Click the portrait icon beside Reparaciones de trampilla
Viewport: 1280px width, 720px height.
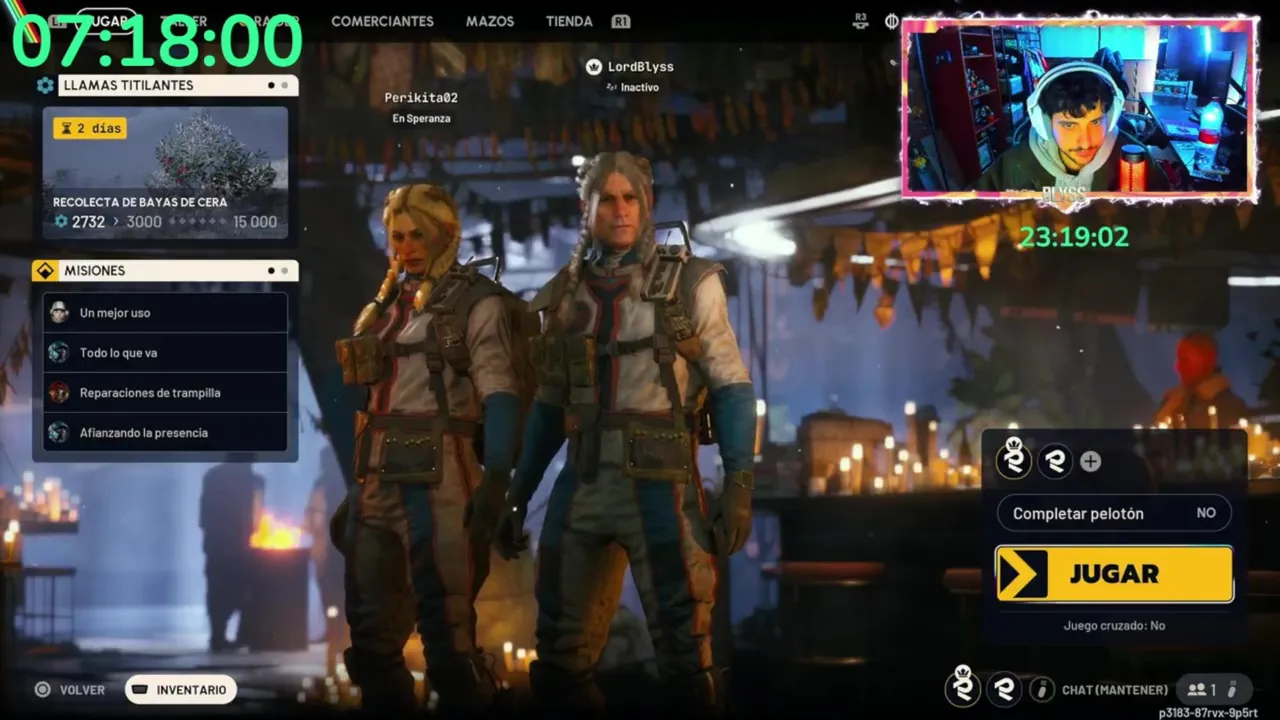(x=59, y=392)
